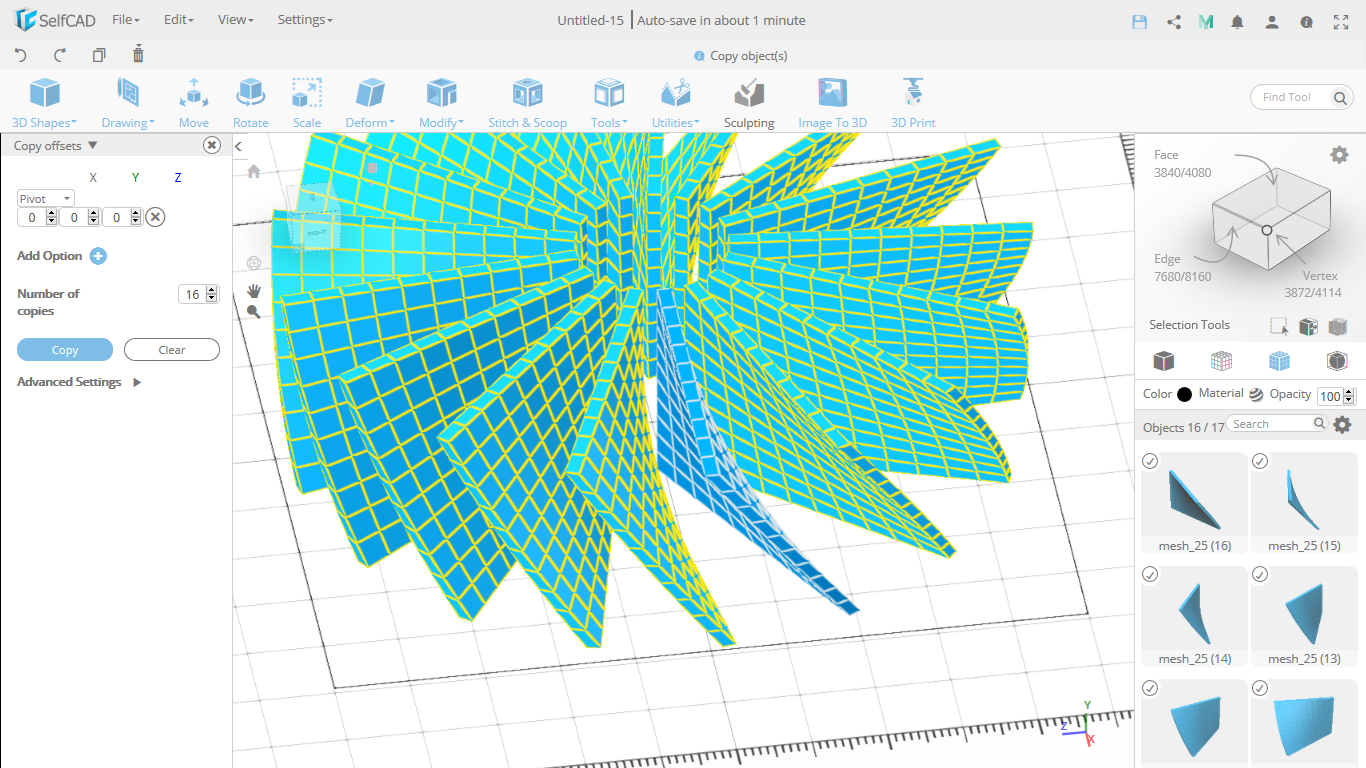Click the Copy button
1366x768 pixels.
pyautogui.click(x=65, y=350)
